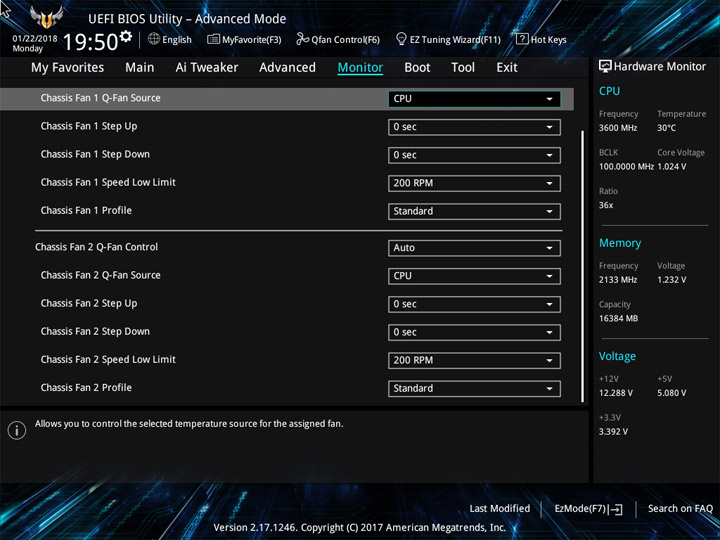The image size is (720, 540).
Task: Click the Chassis Fan 2 Profile label
Action: 86,388
